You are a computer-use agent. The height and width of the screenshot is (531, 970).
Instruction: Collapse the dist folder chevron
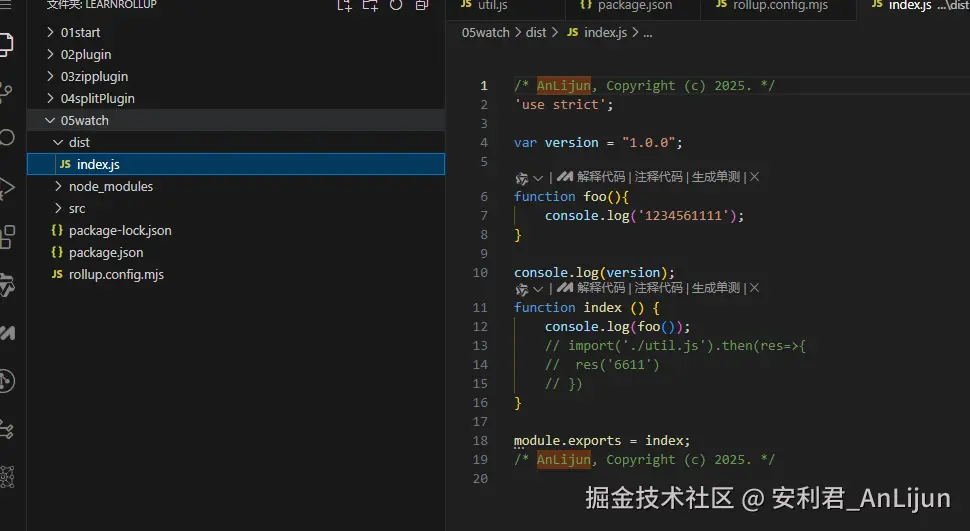tap(58, 142)
